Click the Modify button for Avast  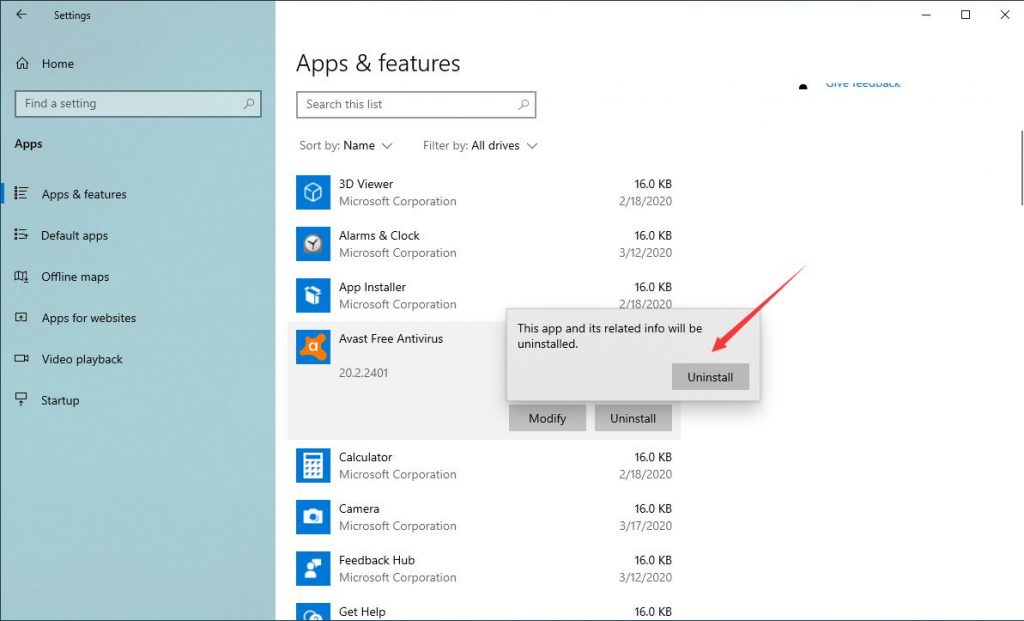click(547, 418)
